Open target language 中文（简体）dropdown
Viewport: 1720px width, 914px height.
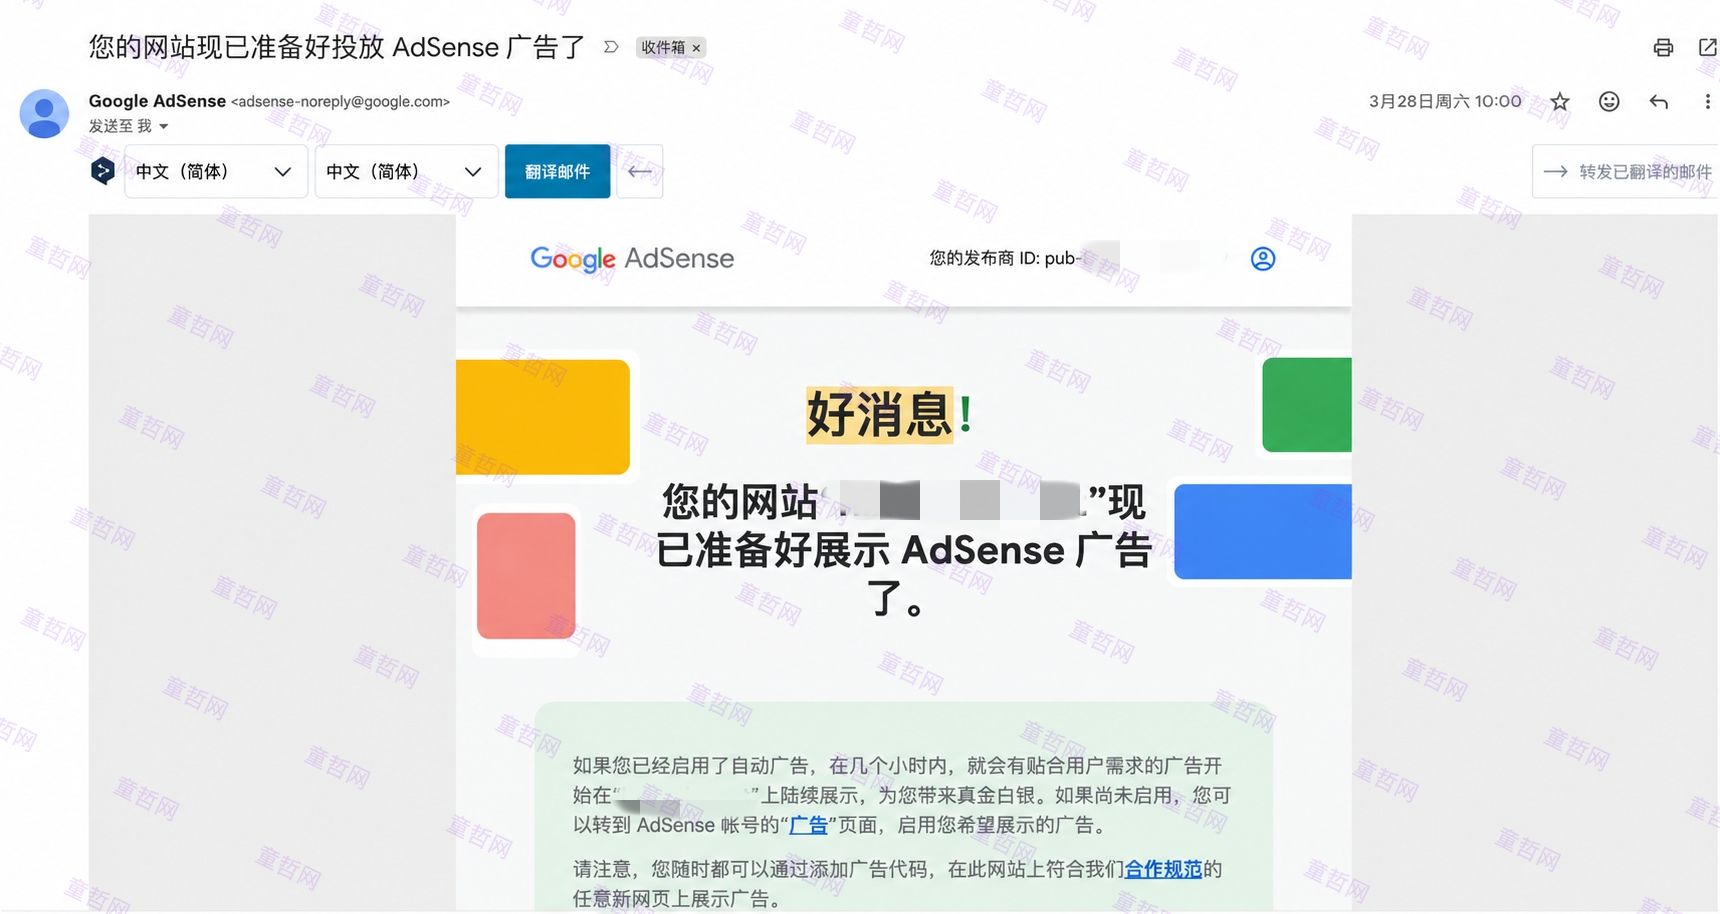(406, 171)
